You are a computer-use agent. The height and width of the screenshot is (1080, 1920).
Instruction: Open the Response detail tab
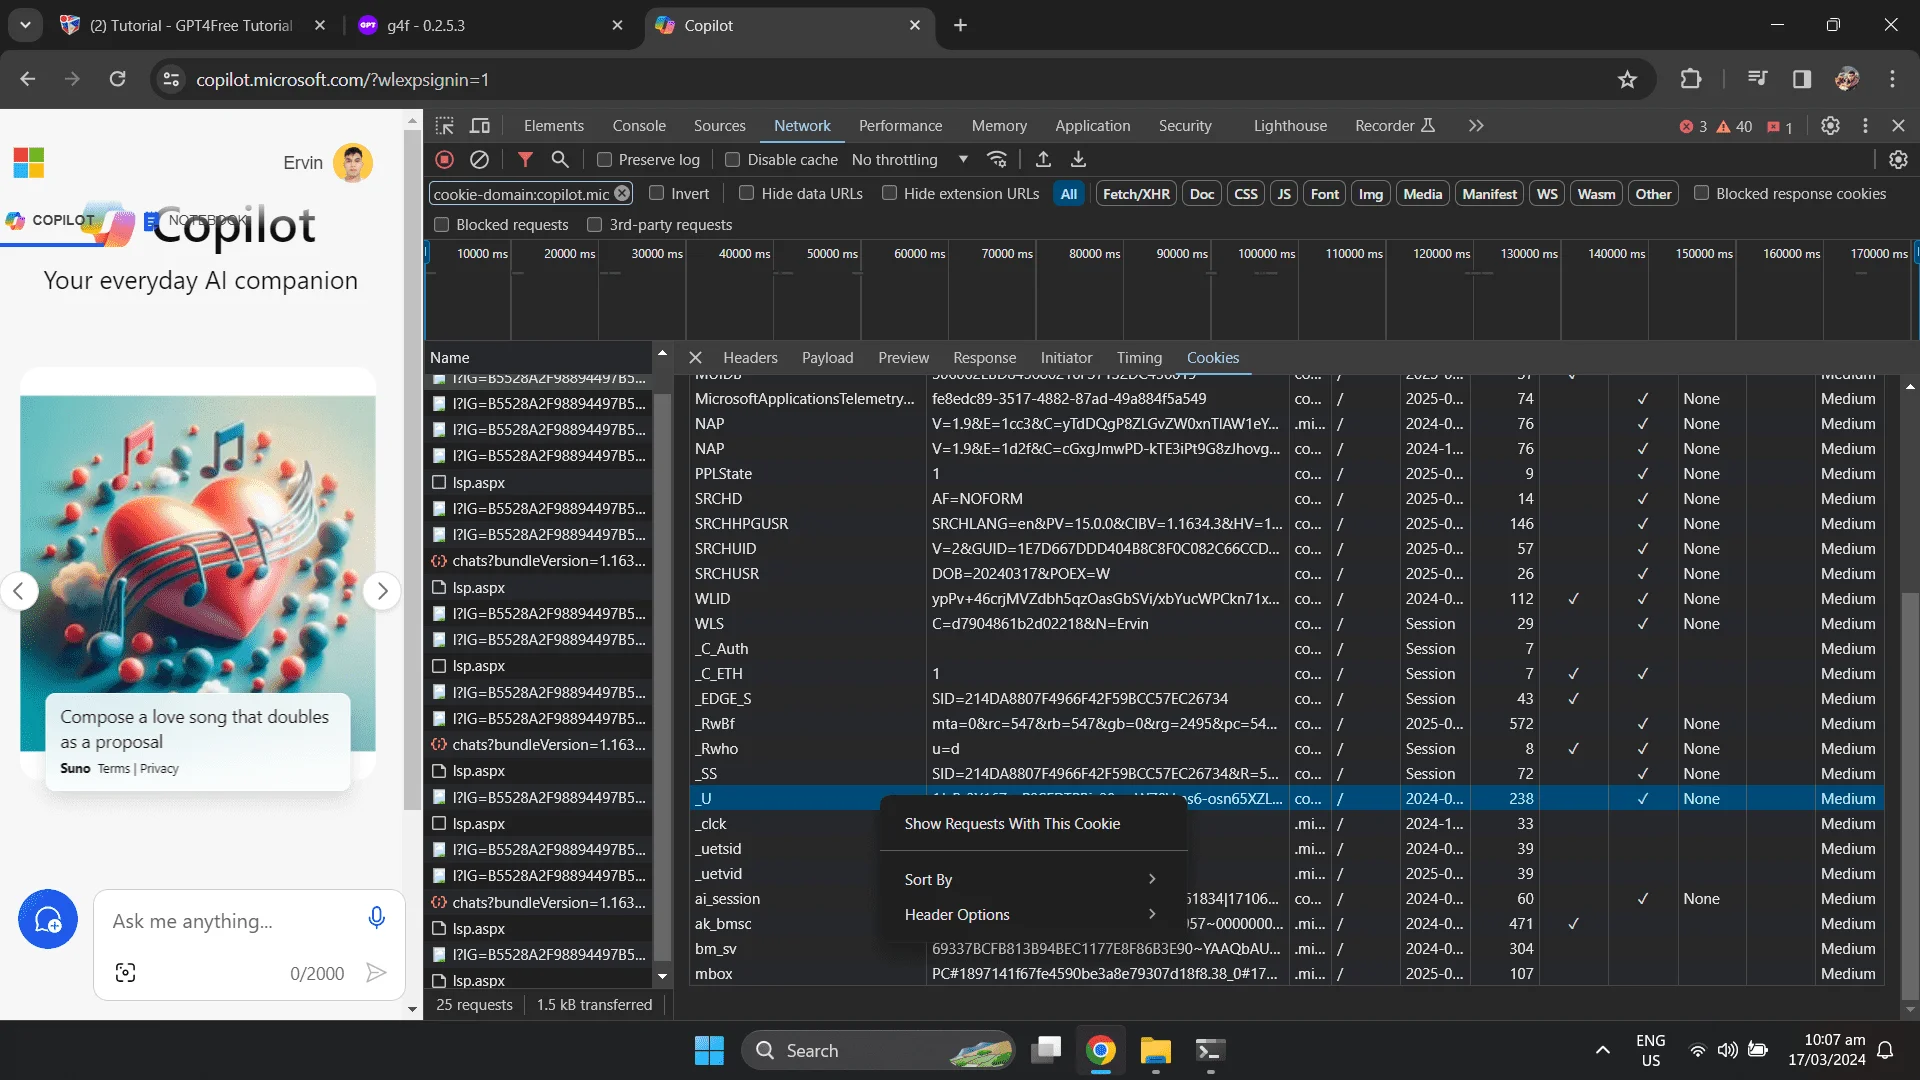click(984, 358)
